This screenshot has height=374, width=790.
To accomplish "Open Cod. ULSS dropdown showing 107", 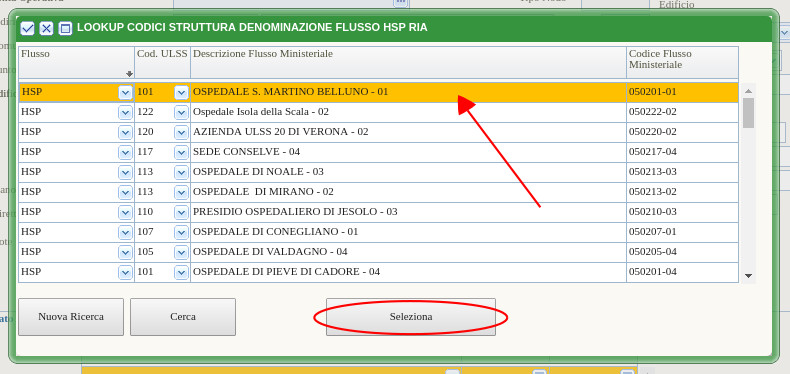I will (181, 232).
